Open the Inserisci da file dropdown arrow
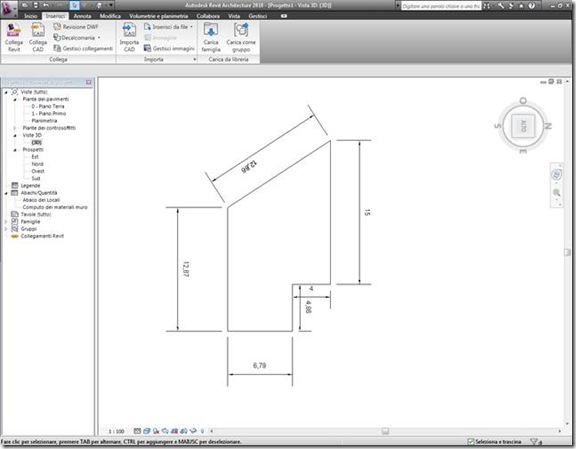 (x=191, y=27)
